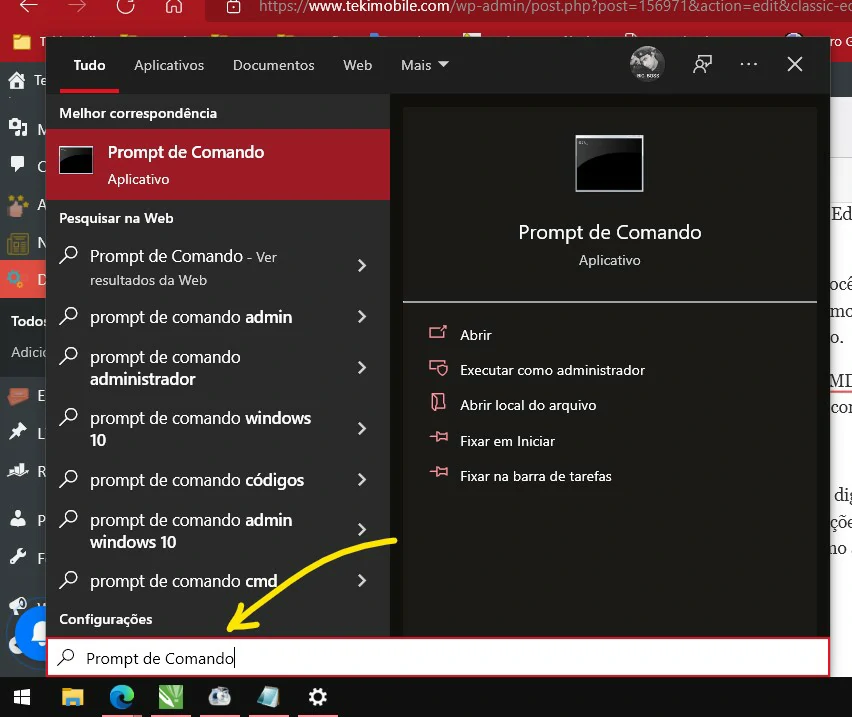
Task: Click Fixar em Iniciar
Action: [507, 441]
